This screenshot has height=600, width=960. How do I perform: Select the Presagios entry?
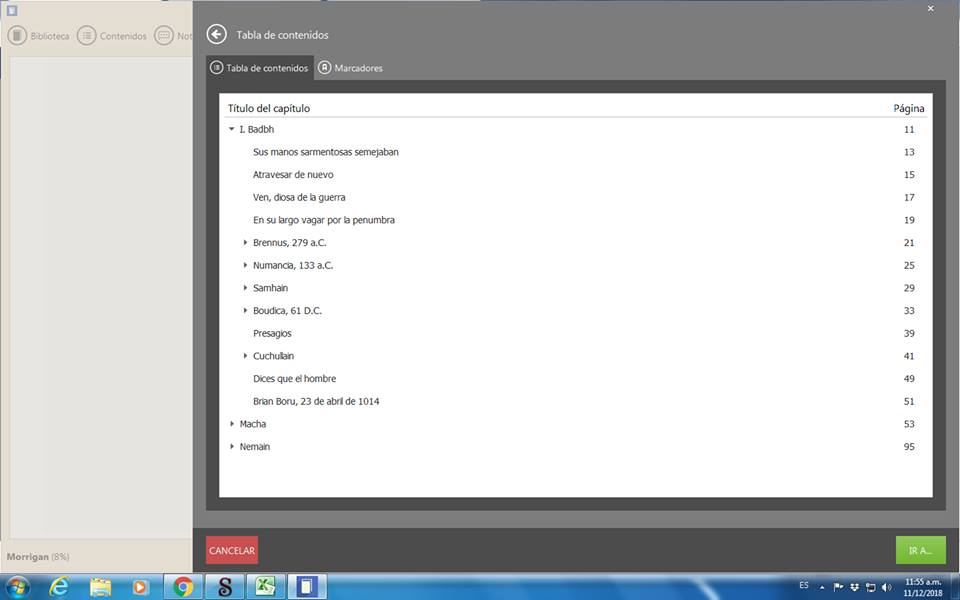[272, 333]
